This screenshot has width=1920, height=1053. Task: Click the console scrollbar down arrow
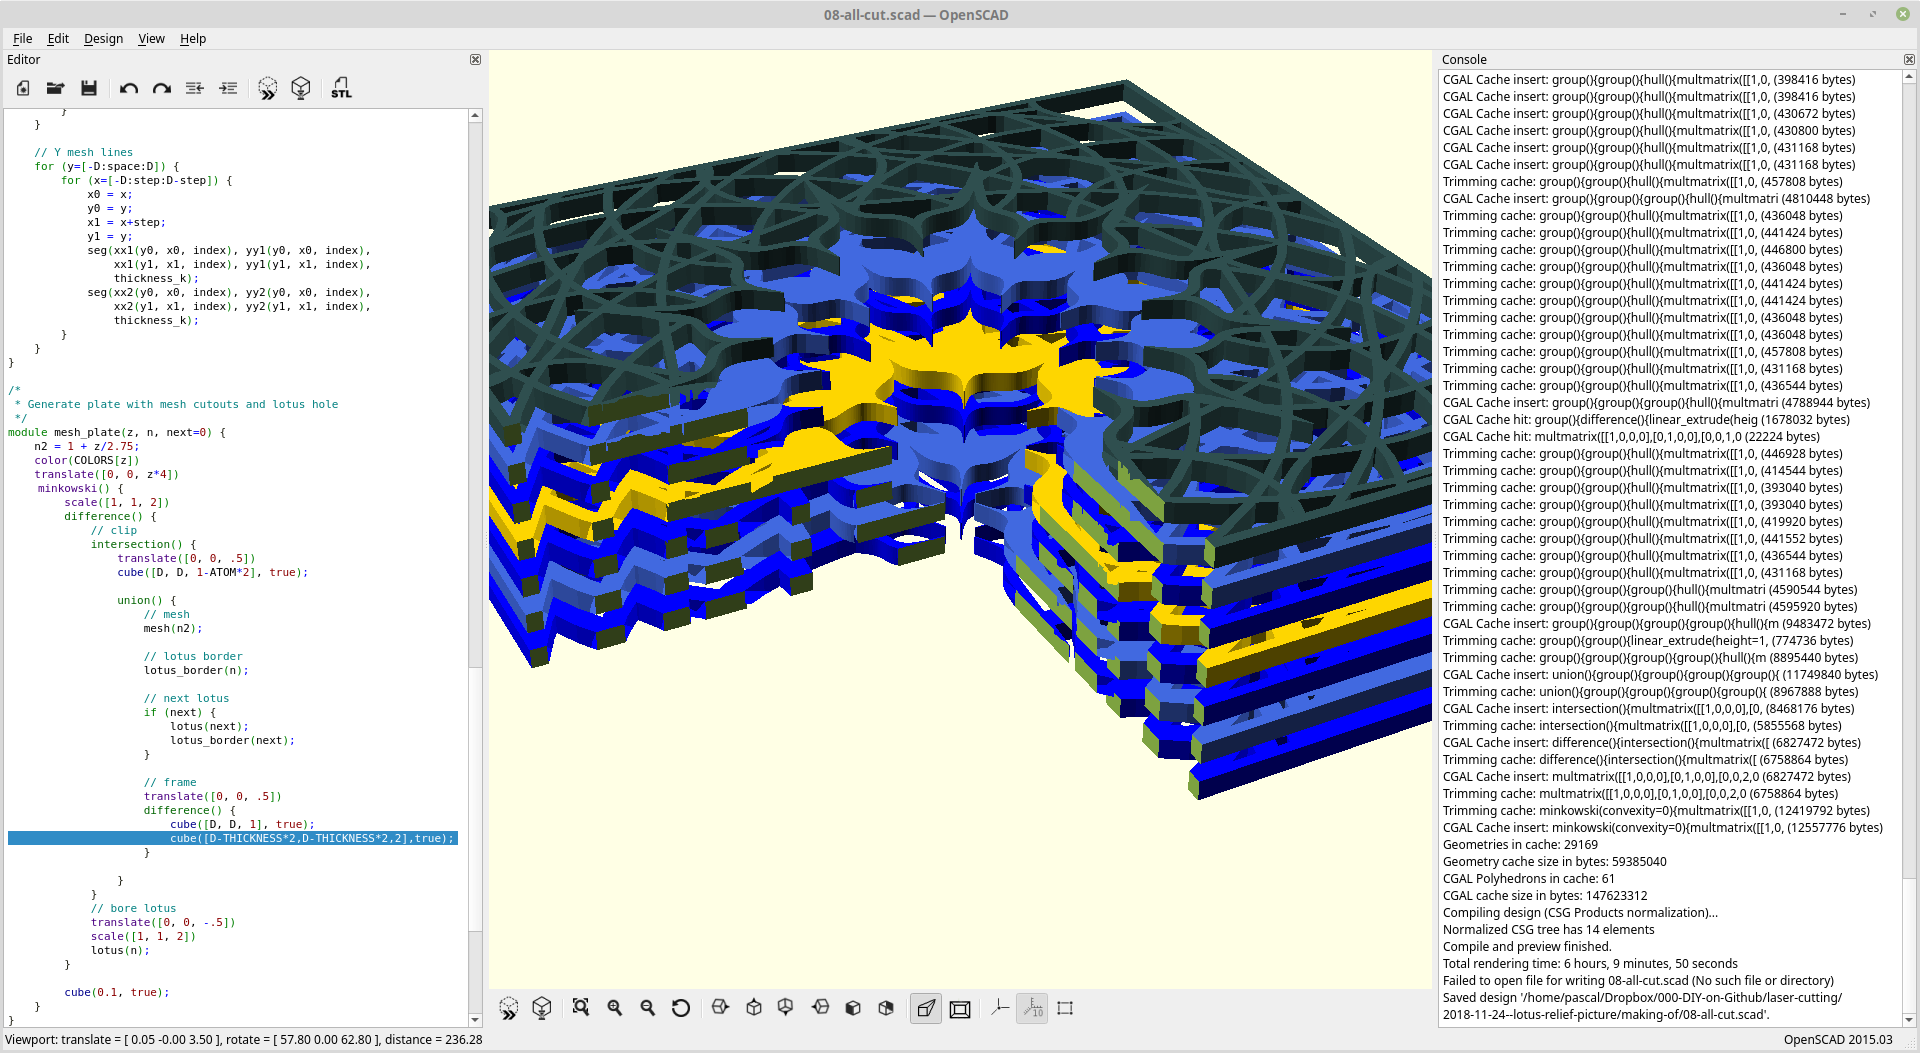point(1909,1019)
